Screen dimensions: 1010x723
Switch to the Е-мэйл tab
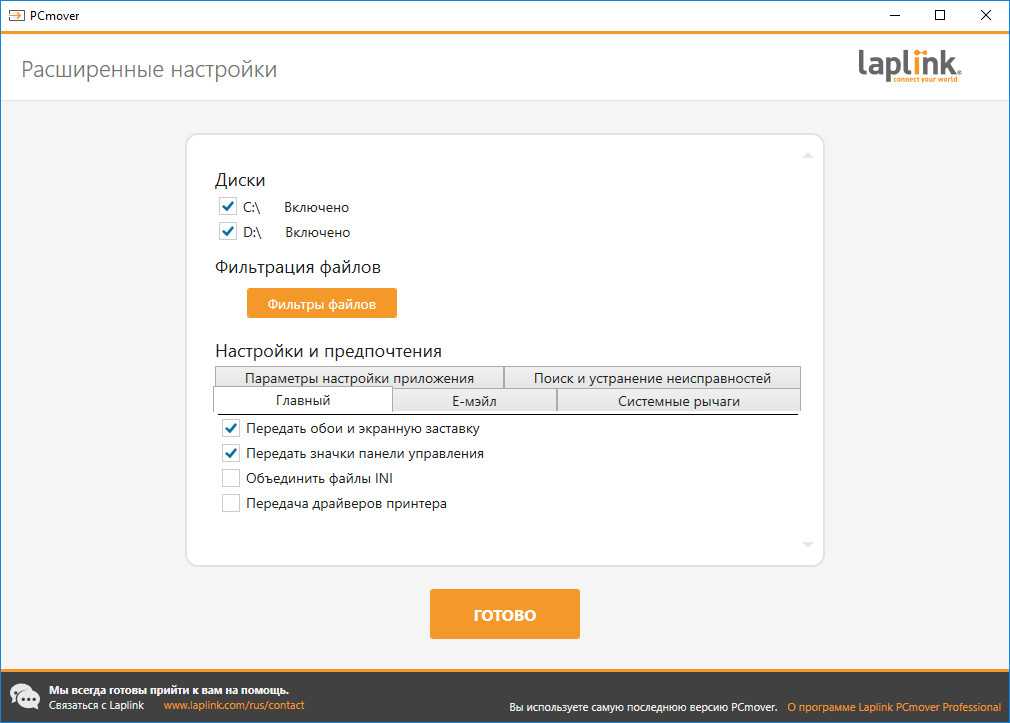pyautogui.click(x=474, y=401)
